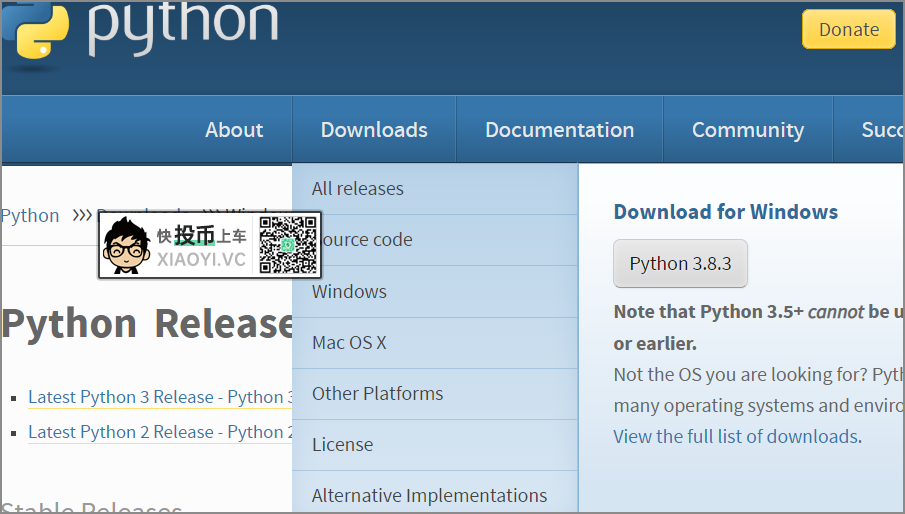Click the QR code image
905x514 pixels.
(287, 245)
